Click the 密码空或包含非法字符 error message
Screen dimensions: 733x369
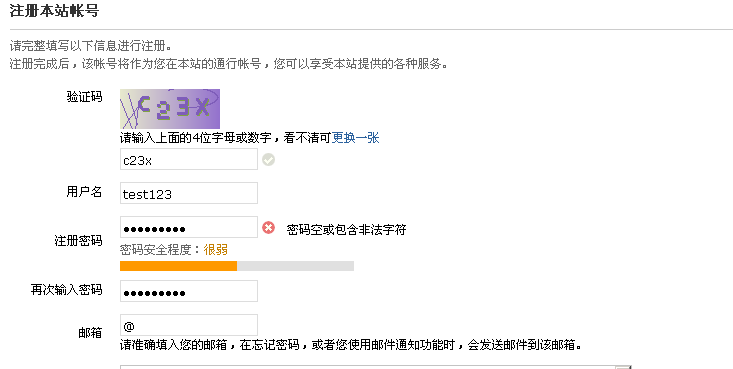click(x=346, y=230)
